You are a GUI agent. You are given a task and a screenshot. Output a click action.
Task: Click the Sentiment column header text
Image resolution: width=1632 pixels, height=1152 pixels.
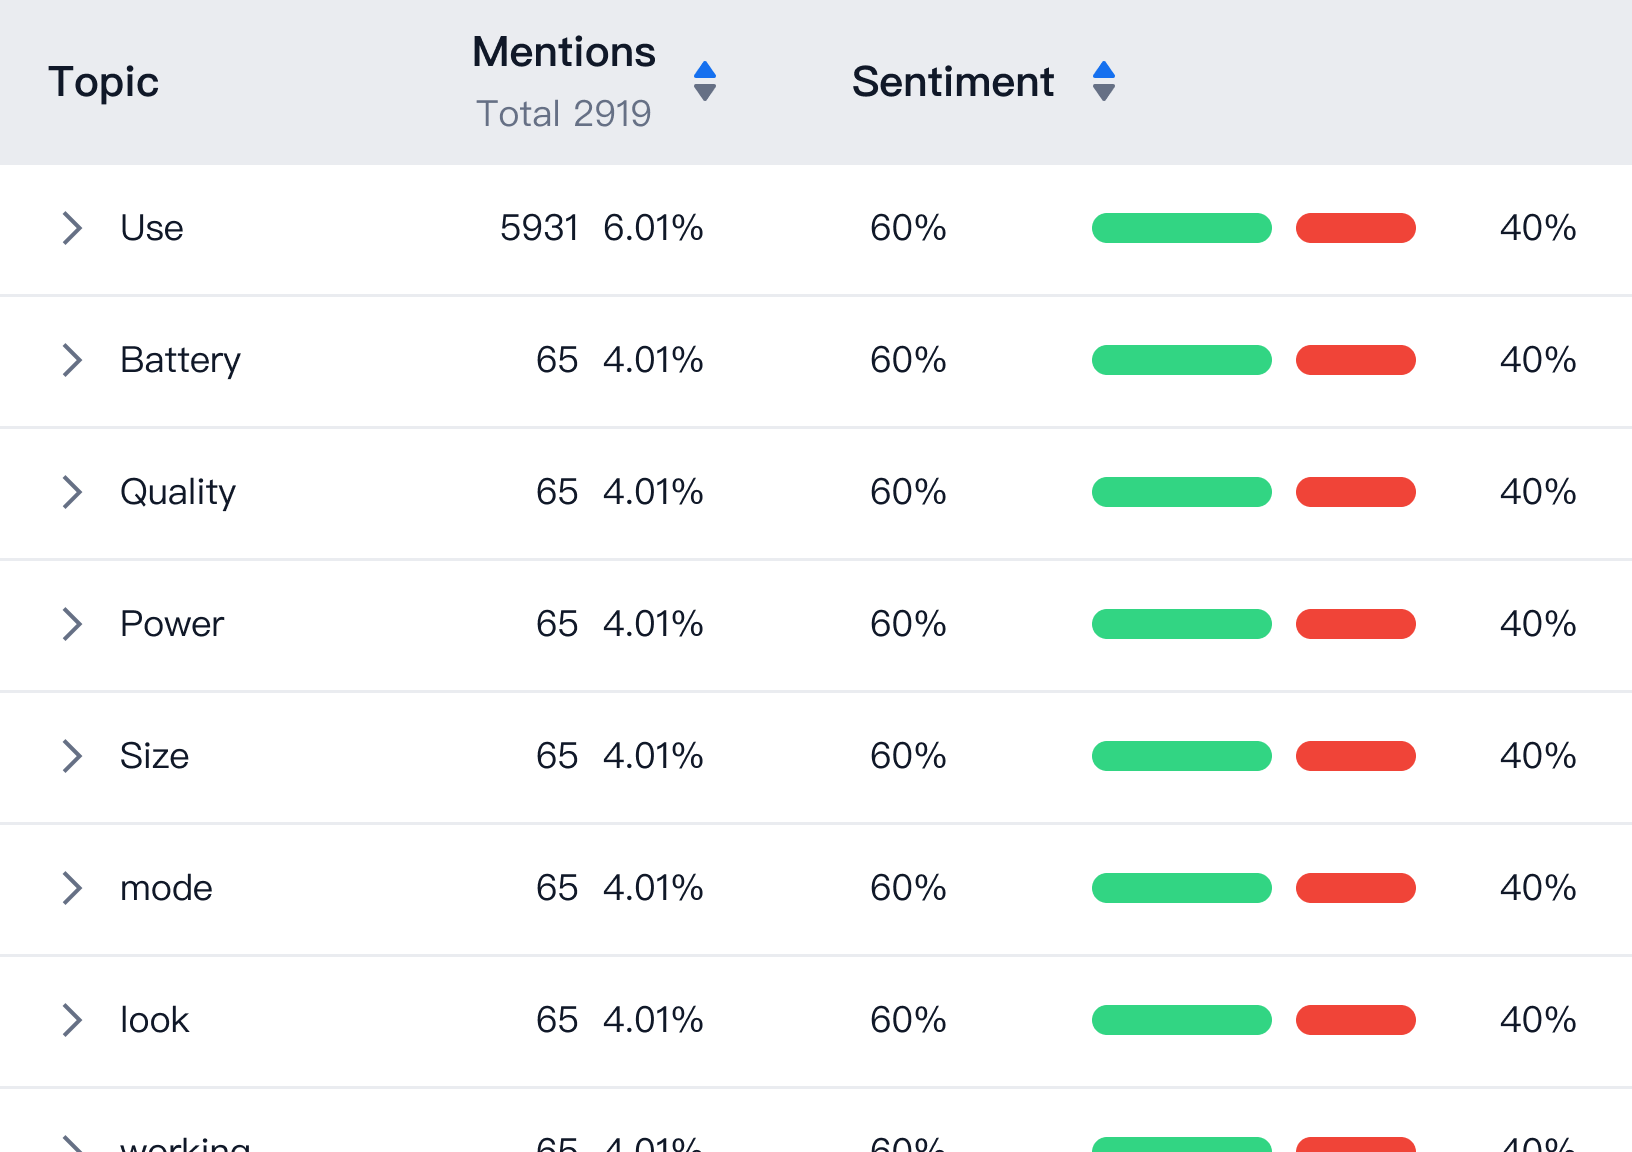(x=952, y=82)
